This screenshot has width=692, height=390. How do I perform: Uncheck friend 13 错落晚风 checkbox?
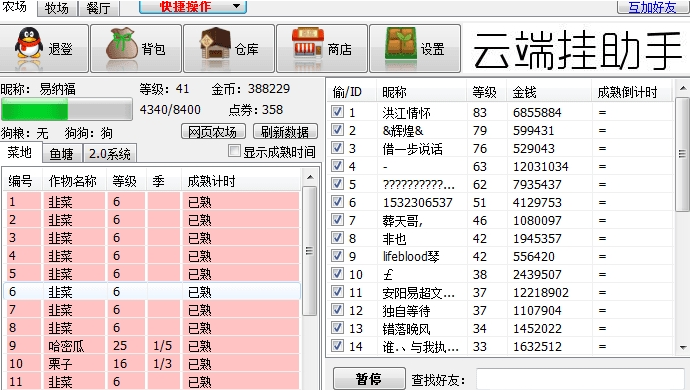338,328
